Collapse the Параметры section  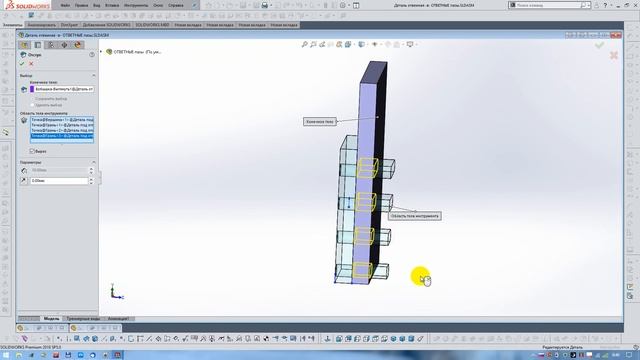(x=93, y=162)
